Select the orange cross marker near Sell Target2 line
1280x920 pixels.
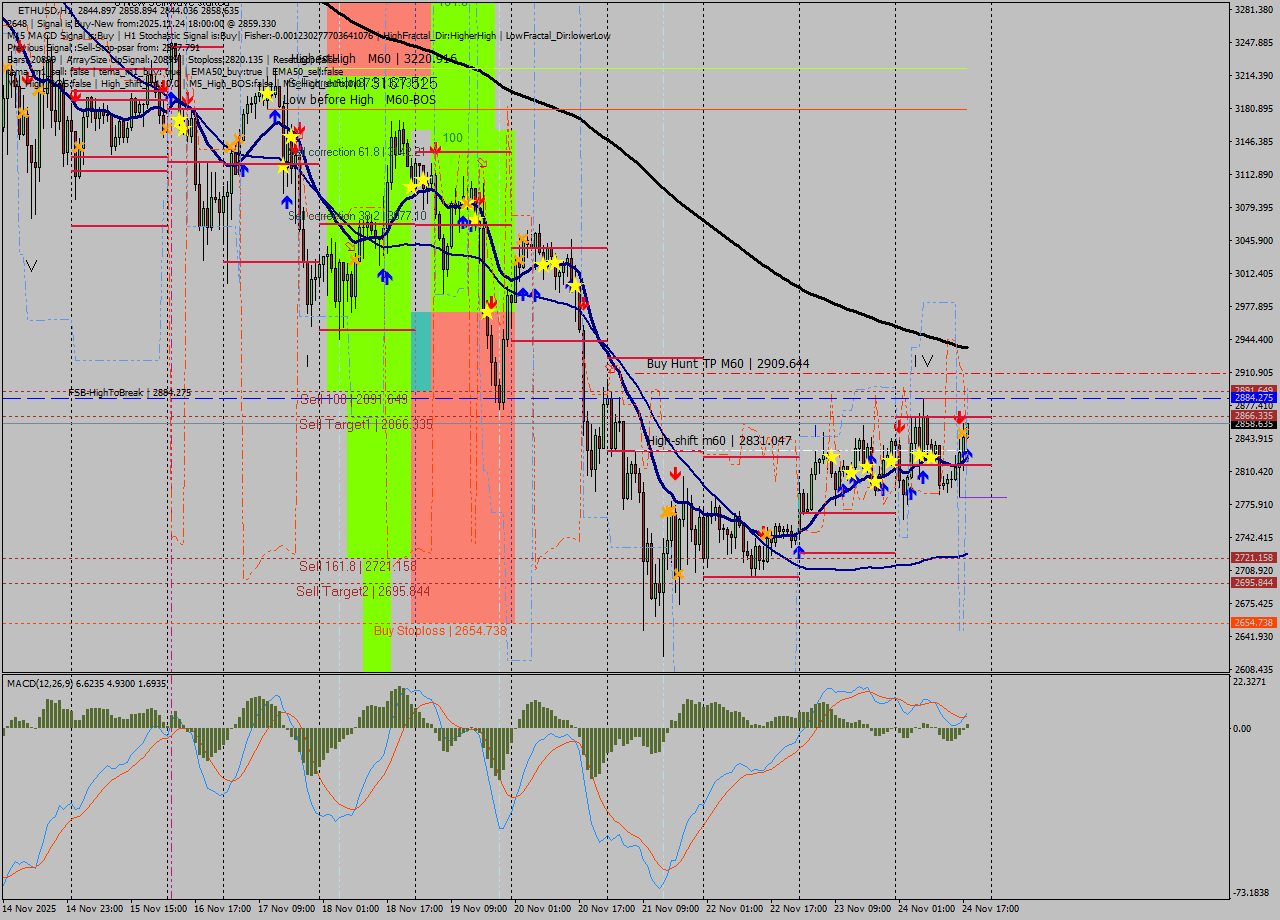click(679, 573)
